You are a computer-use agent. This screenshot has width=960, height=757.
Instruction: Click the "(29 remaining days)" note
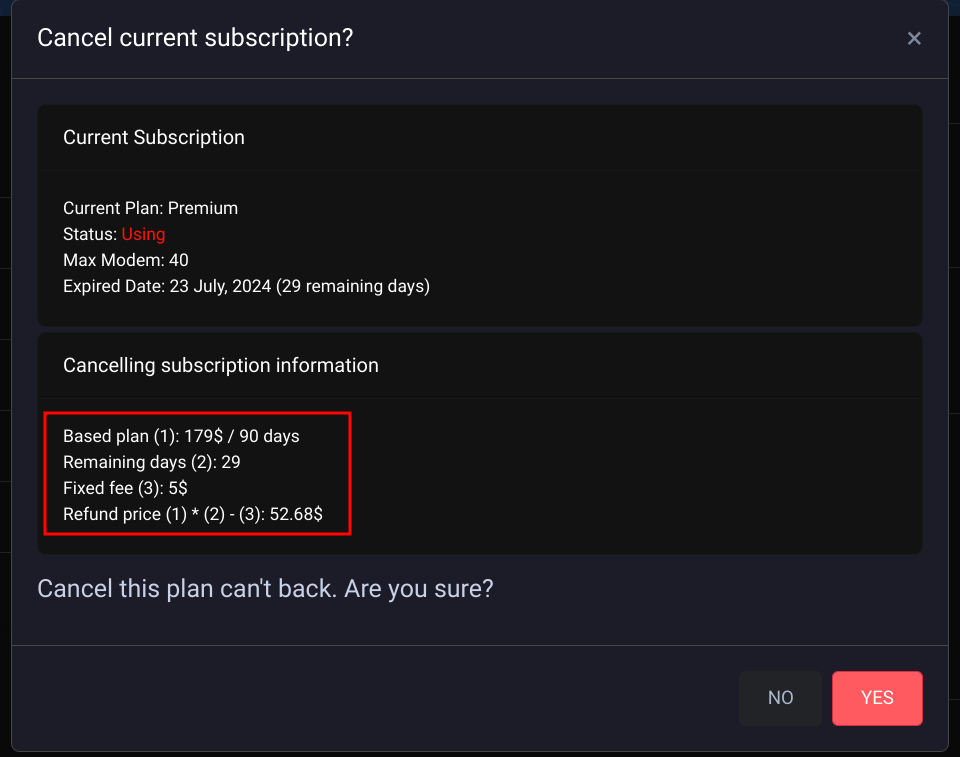click(367, 286)
